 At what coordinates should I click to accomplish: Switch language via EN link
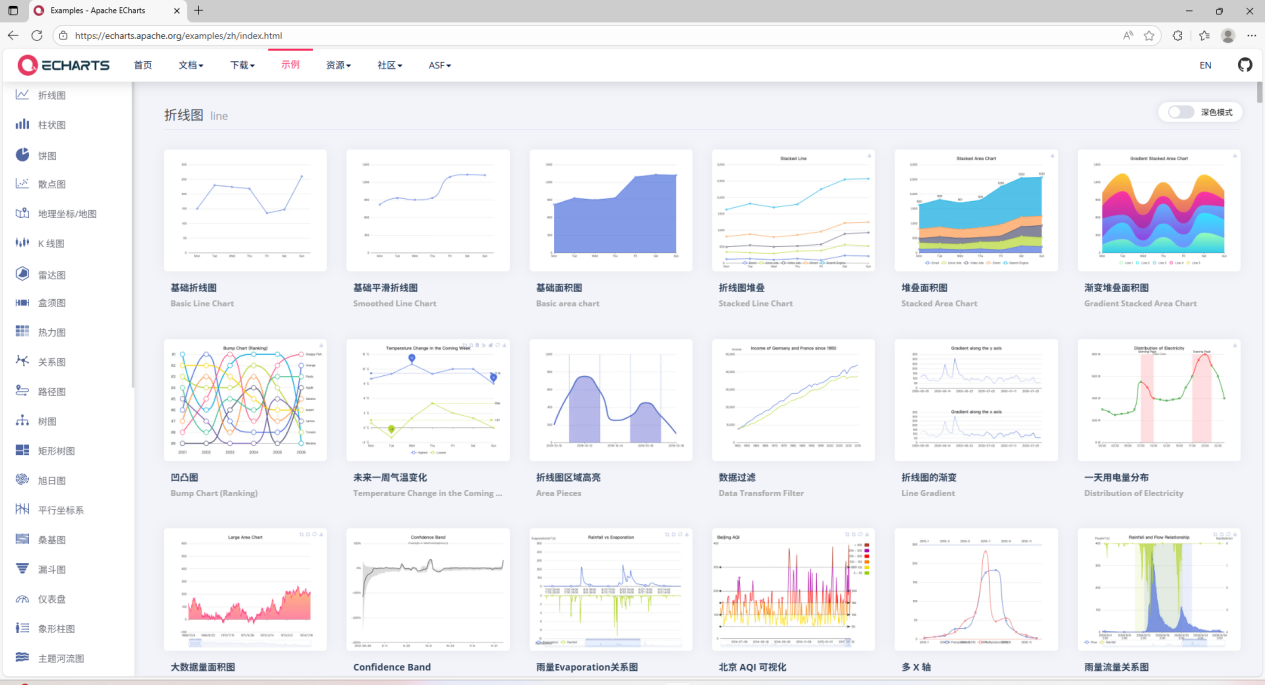click(x=1205, y=65)
